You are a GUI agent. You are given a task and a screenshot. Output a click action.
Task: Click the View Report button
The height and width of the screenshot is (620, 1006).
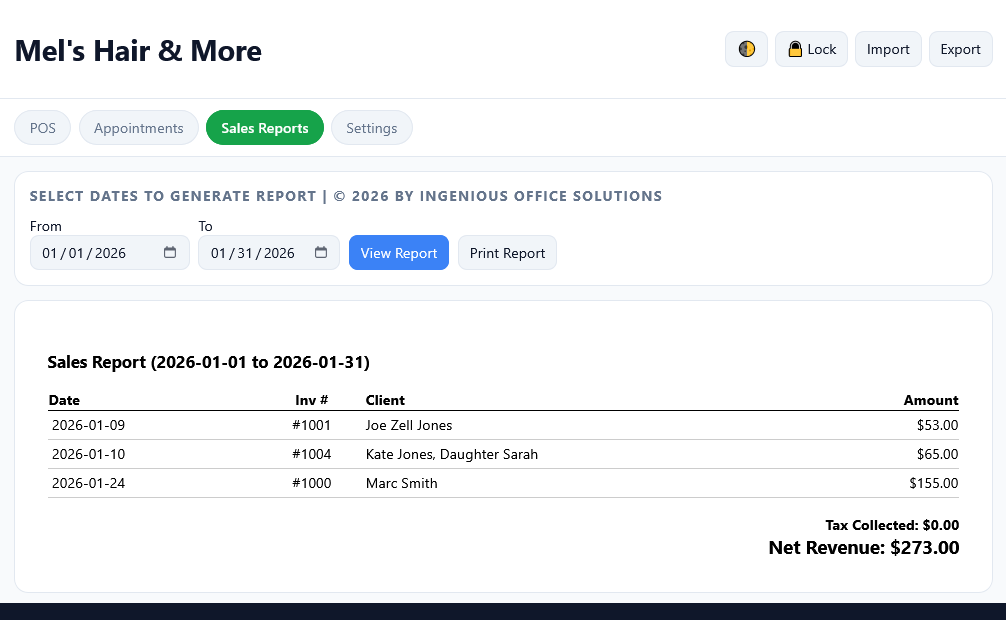point(399,252)
